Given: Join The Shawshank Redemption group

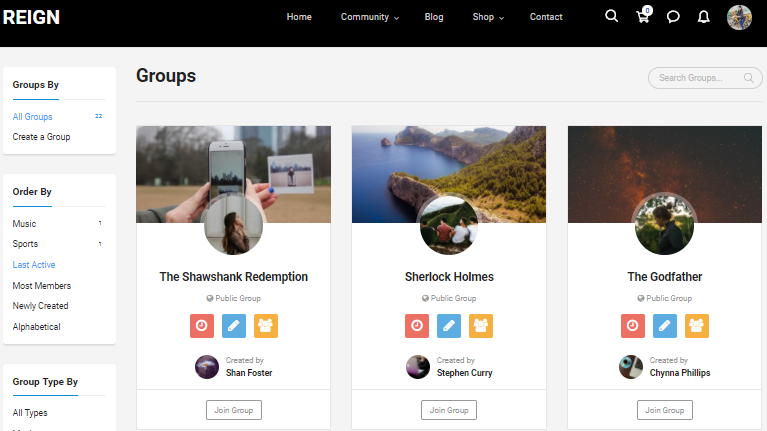Looking at the screenshot, I should (234, 410).
